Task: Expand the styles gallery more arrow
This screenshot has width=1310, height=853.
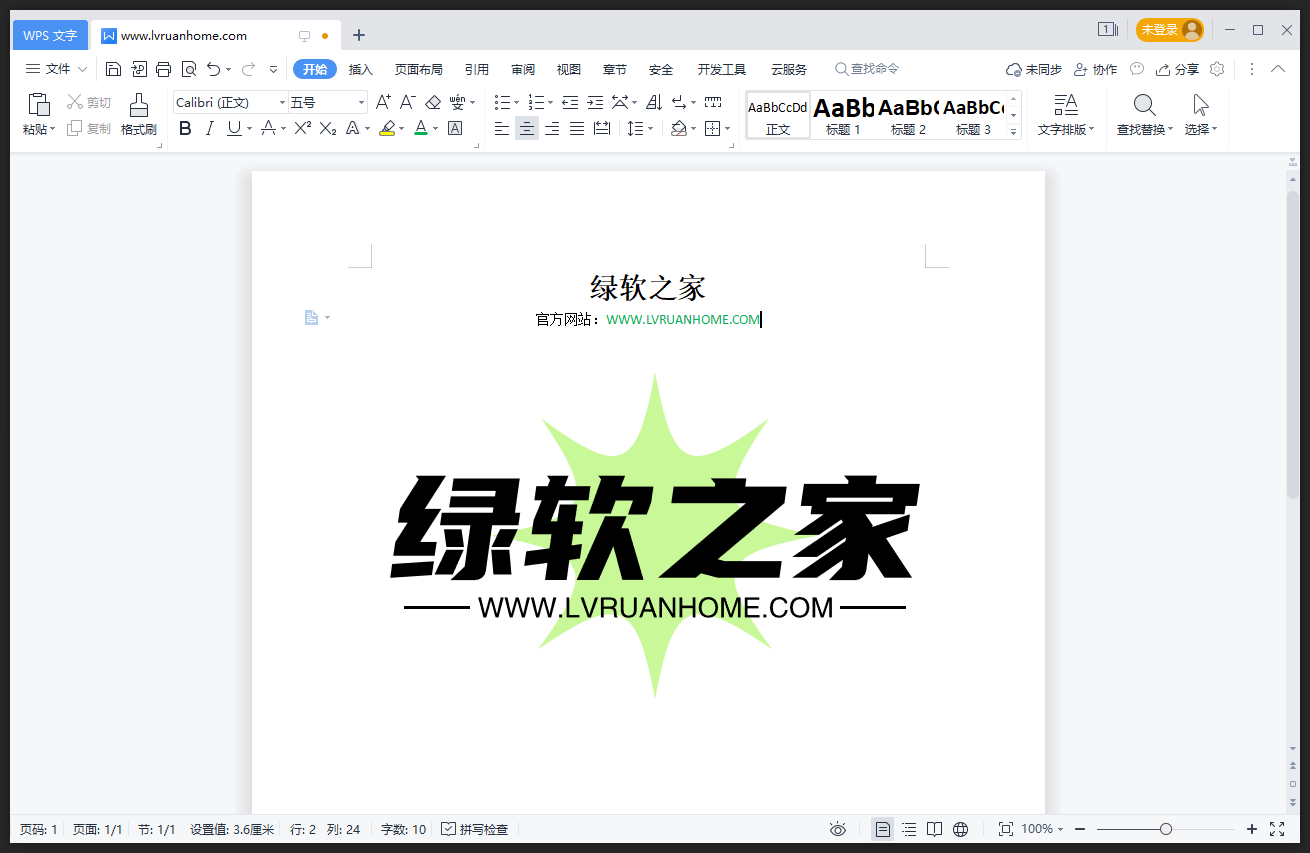Action: [1013, 131]
